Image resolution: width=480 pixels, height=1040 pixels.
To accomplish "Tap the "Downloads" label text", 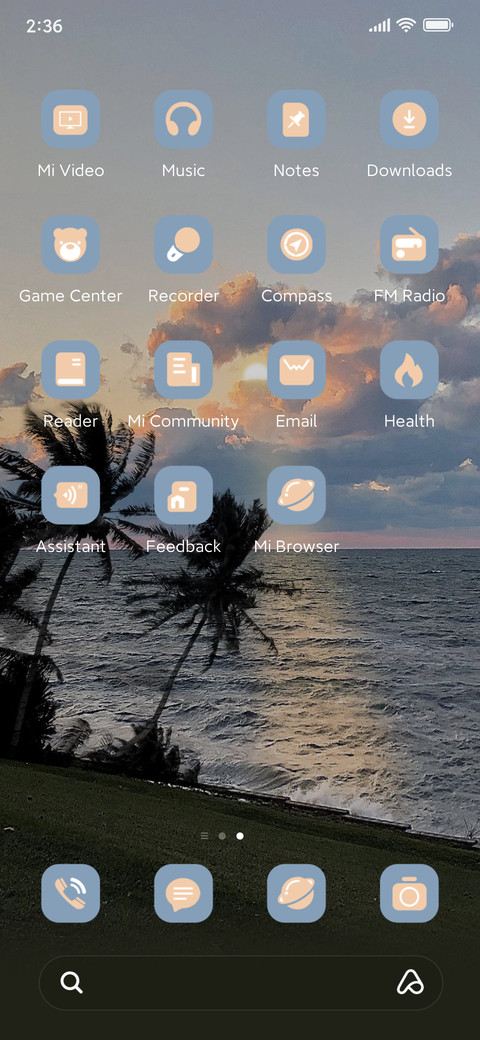I will pyautogui.click(x=409, y=170).
